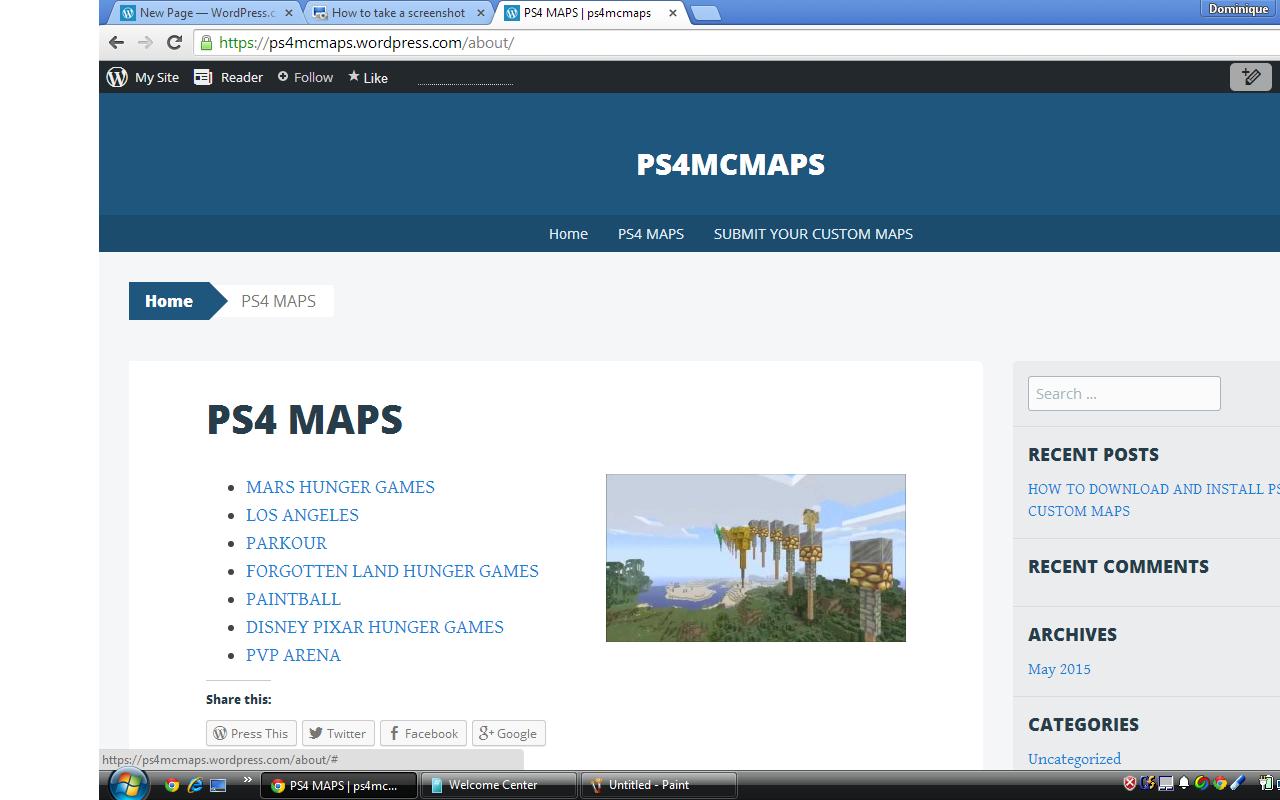
Task: Share on Facebook
Action: coord(423,733)
